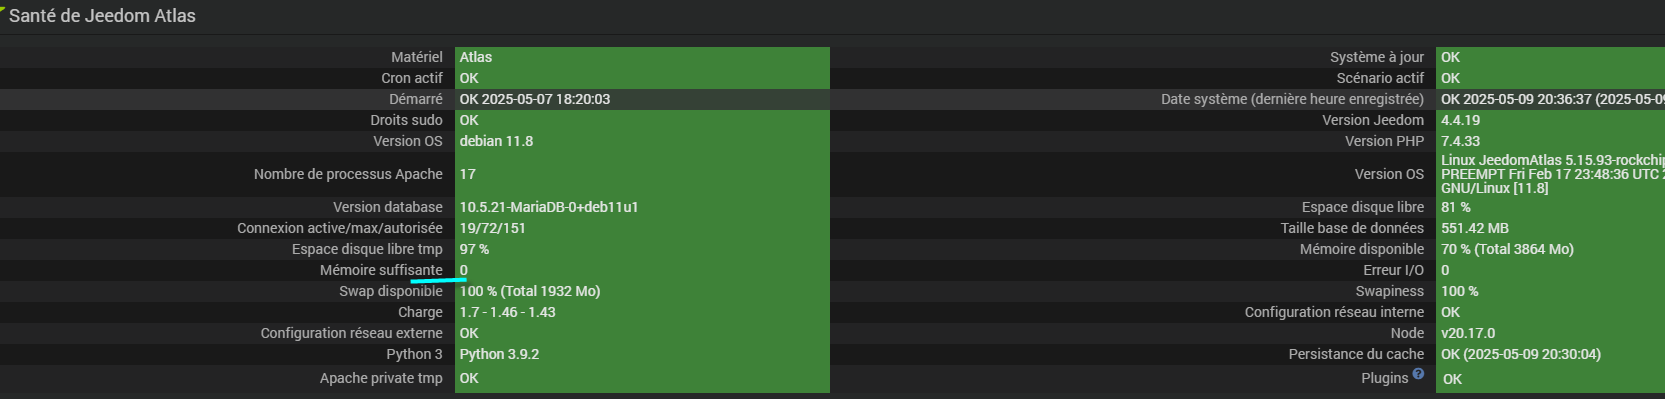The height and width of the screenshot is (399, 1665).
Task: Click the Santé de Jeedom Atlas heading
Action: coord(102,16)
